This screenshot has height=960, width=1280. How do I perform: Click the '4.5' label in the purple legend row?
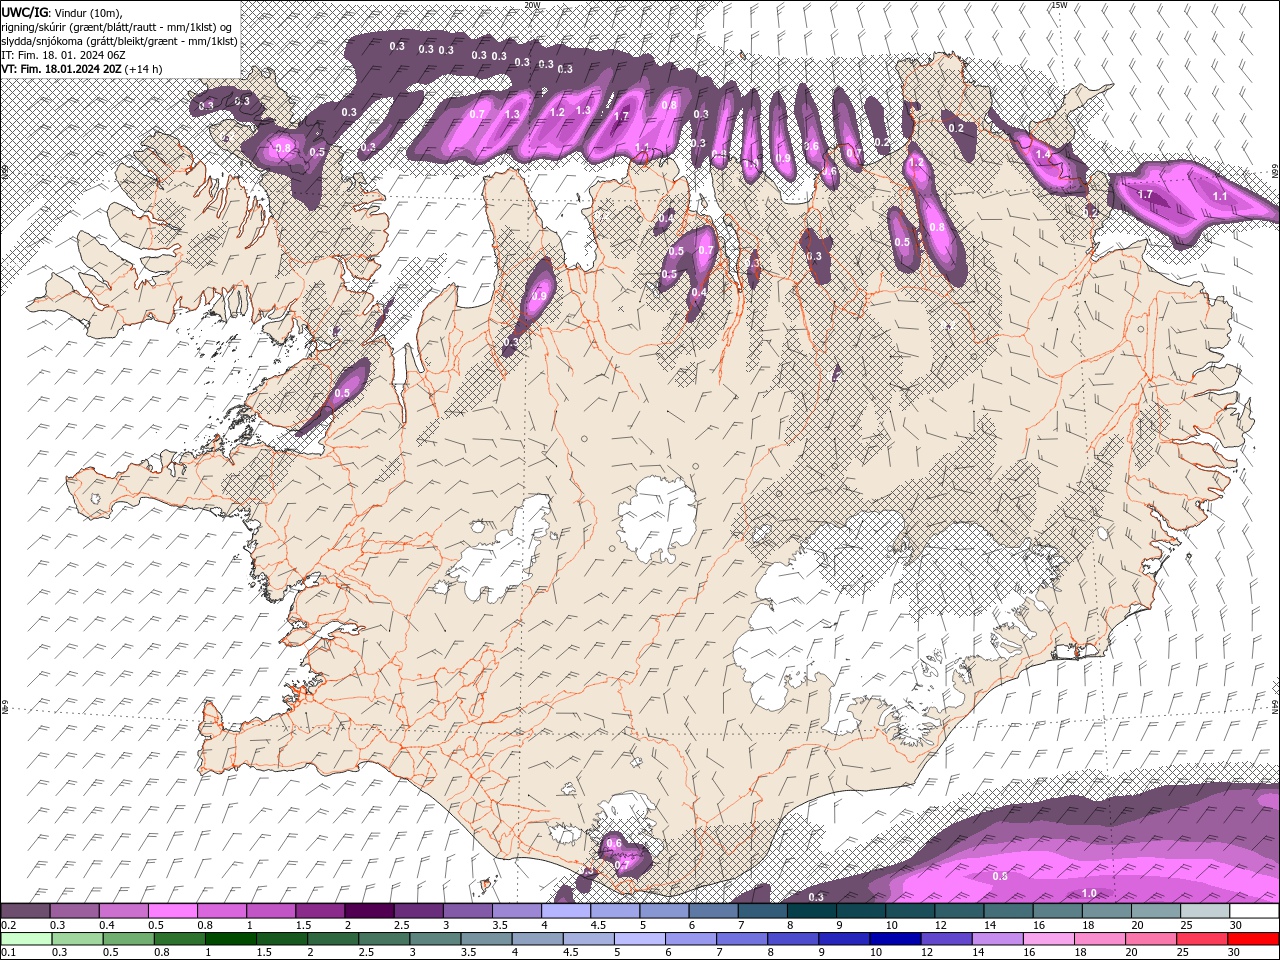tap(598, 925)
